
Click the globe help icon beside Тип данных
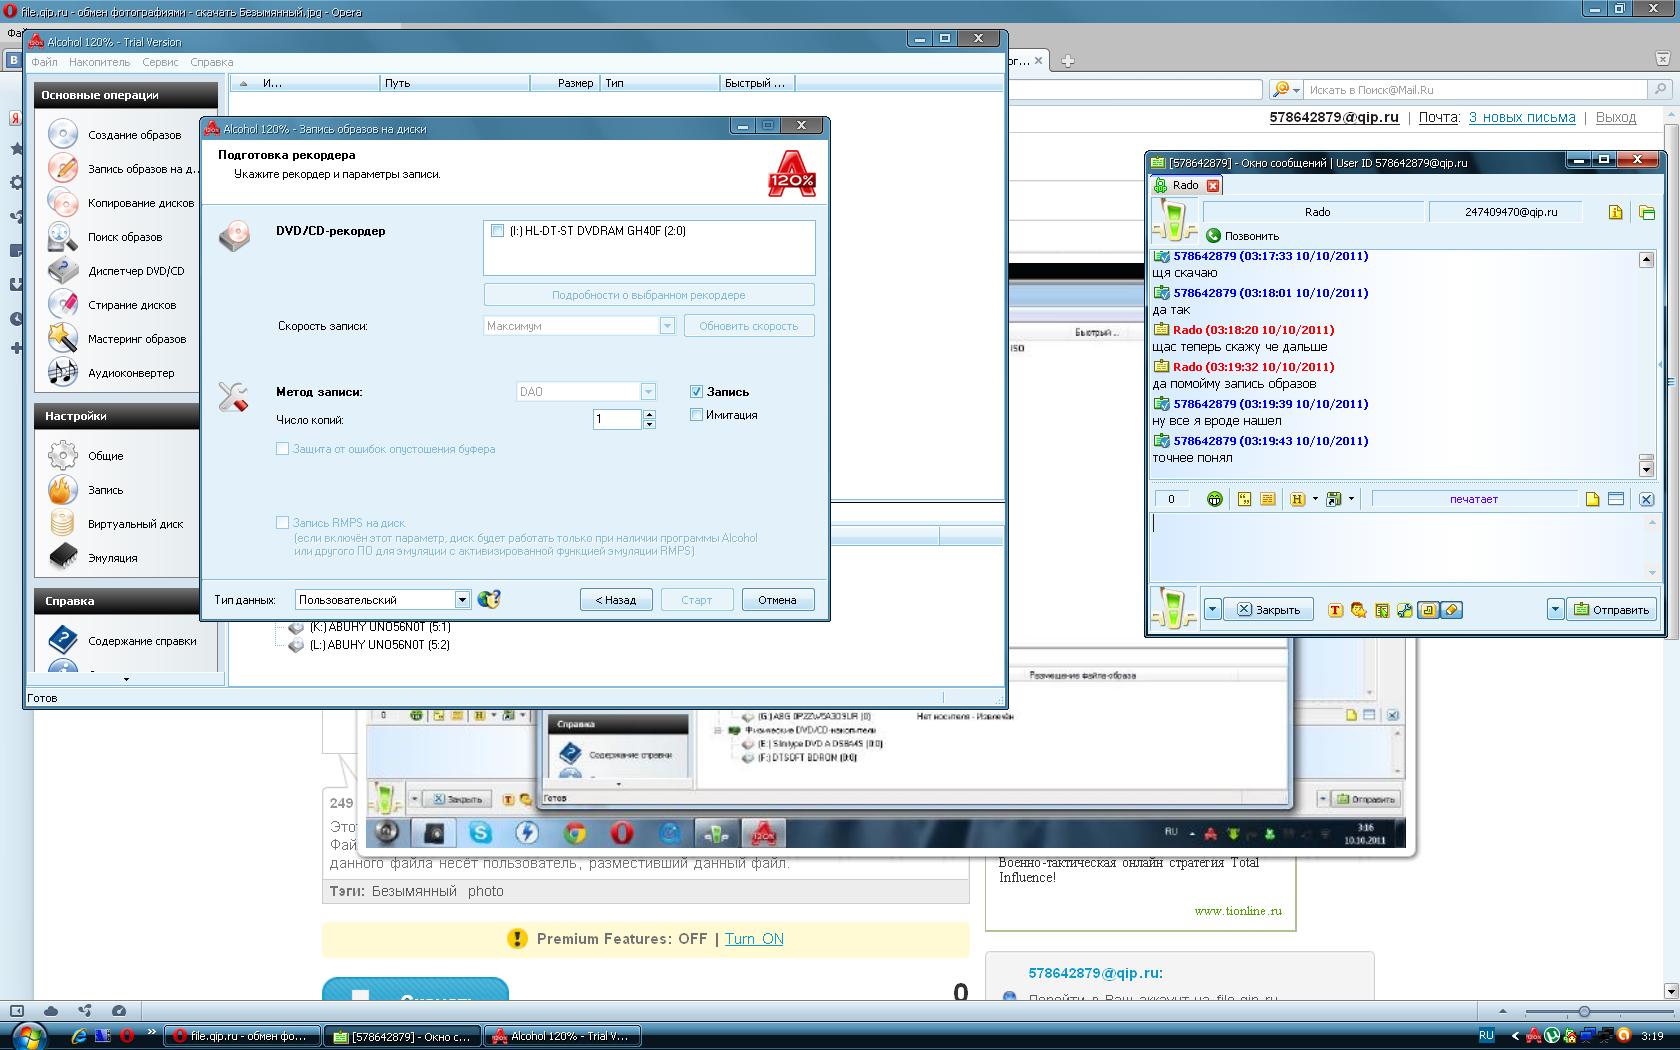pyautogui.click(x=489, y=599)
